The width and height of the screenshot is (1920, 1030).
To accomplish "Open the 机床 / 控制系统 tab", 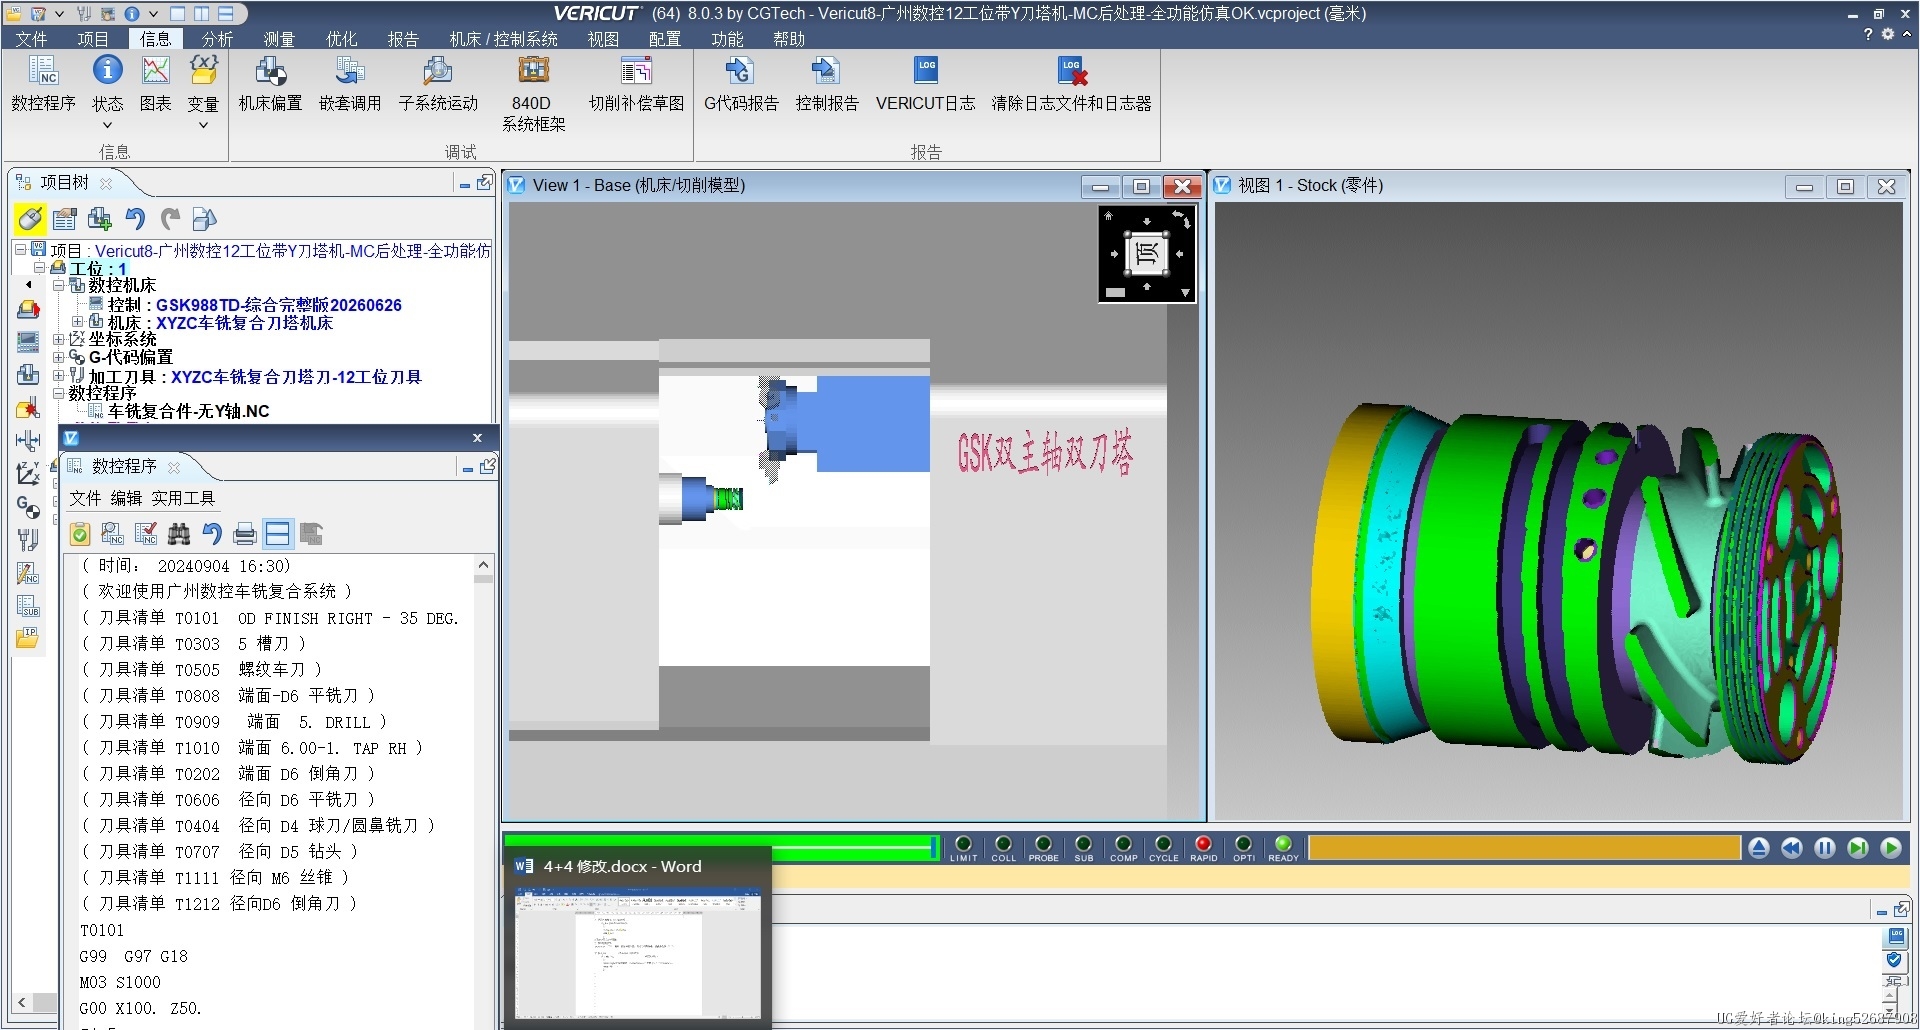I will point(503,39).
